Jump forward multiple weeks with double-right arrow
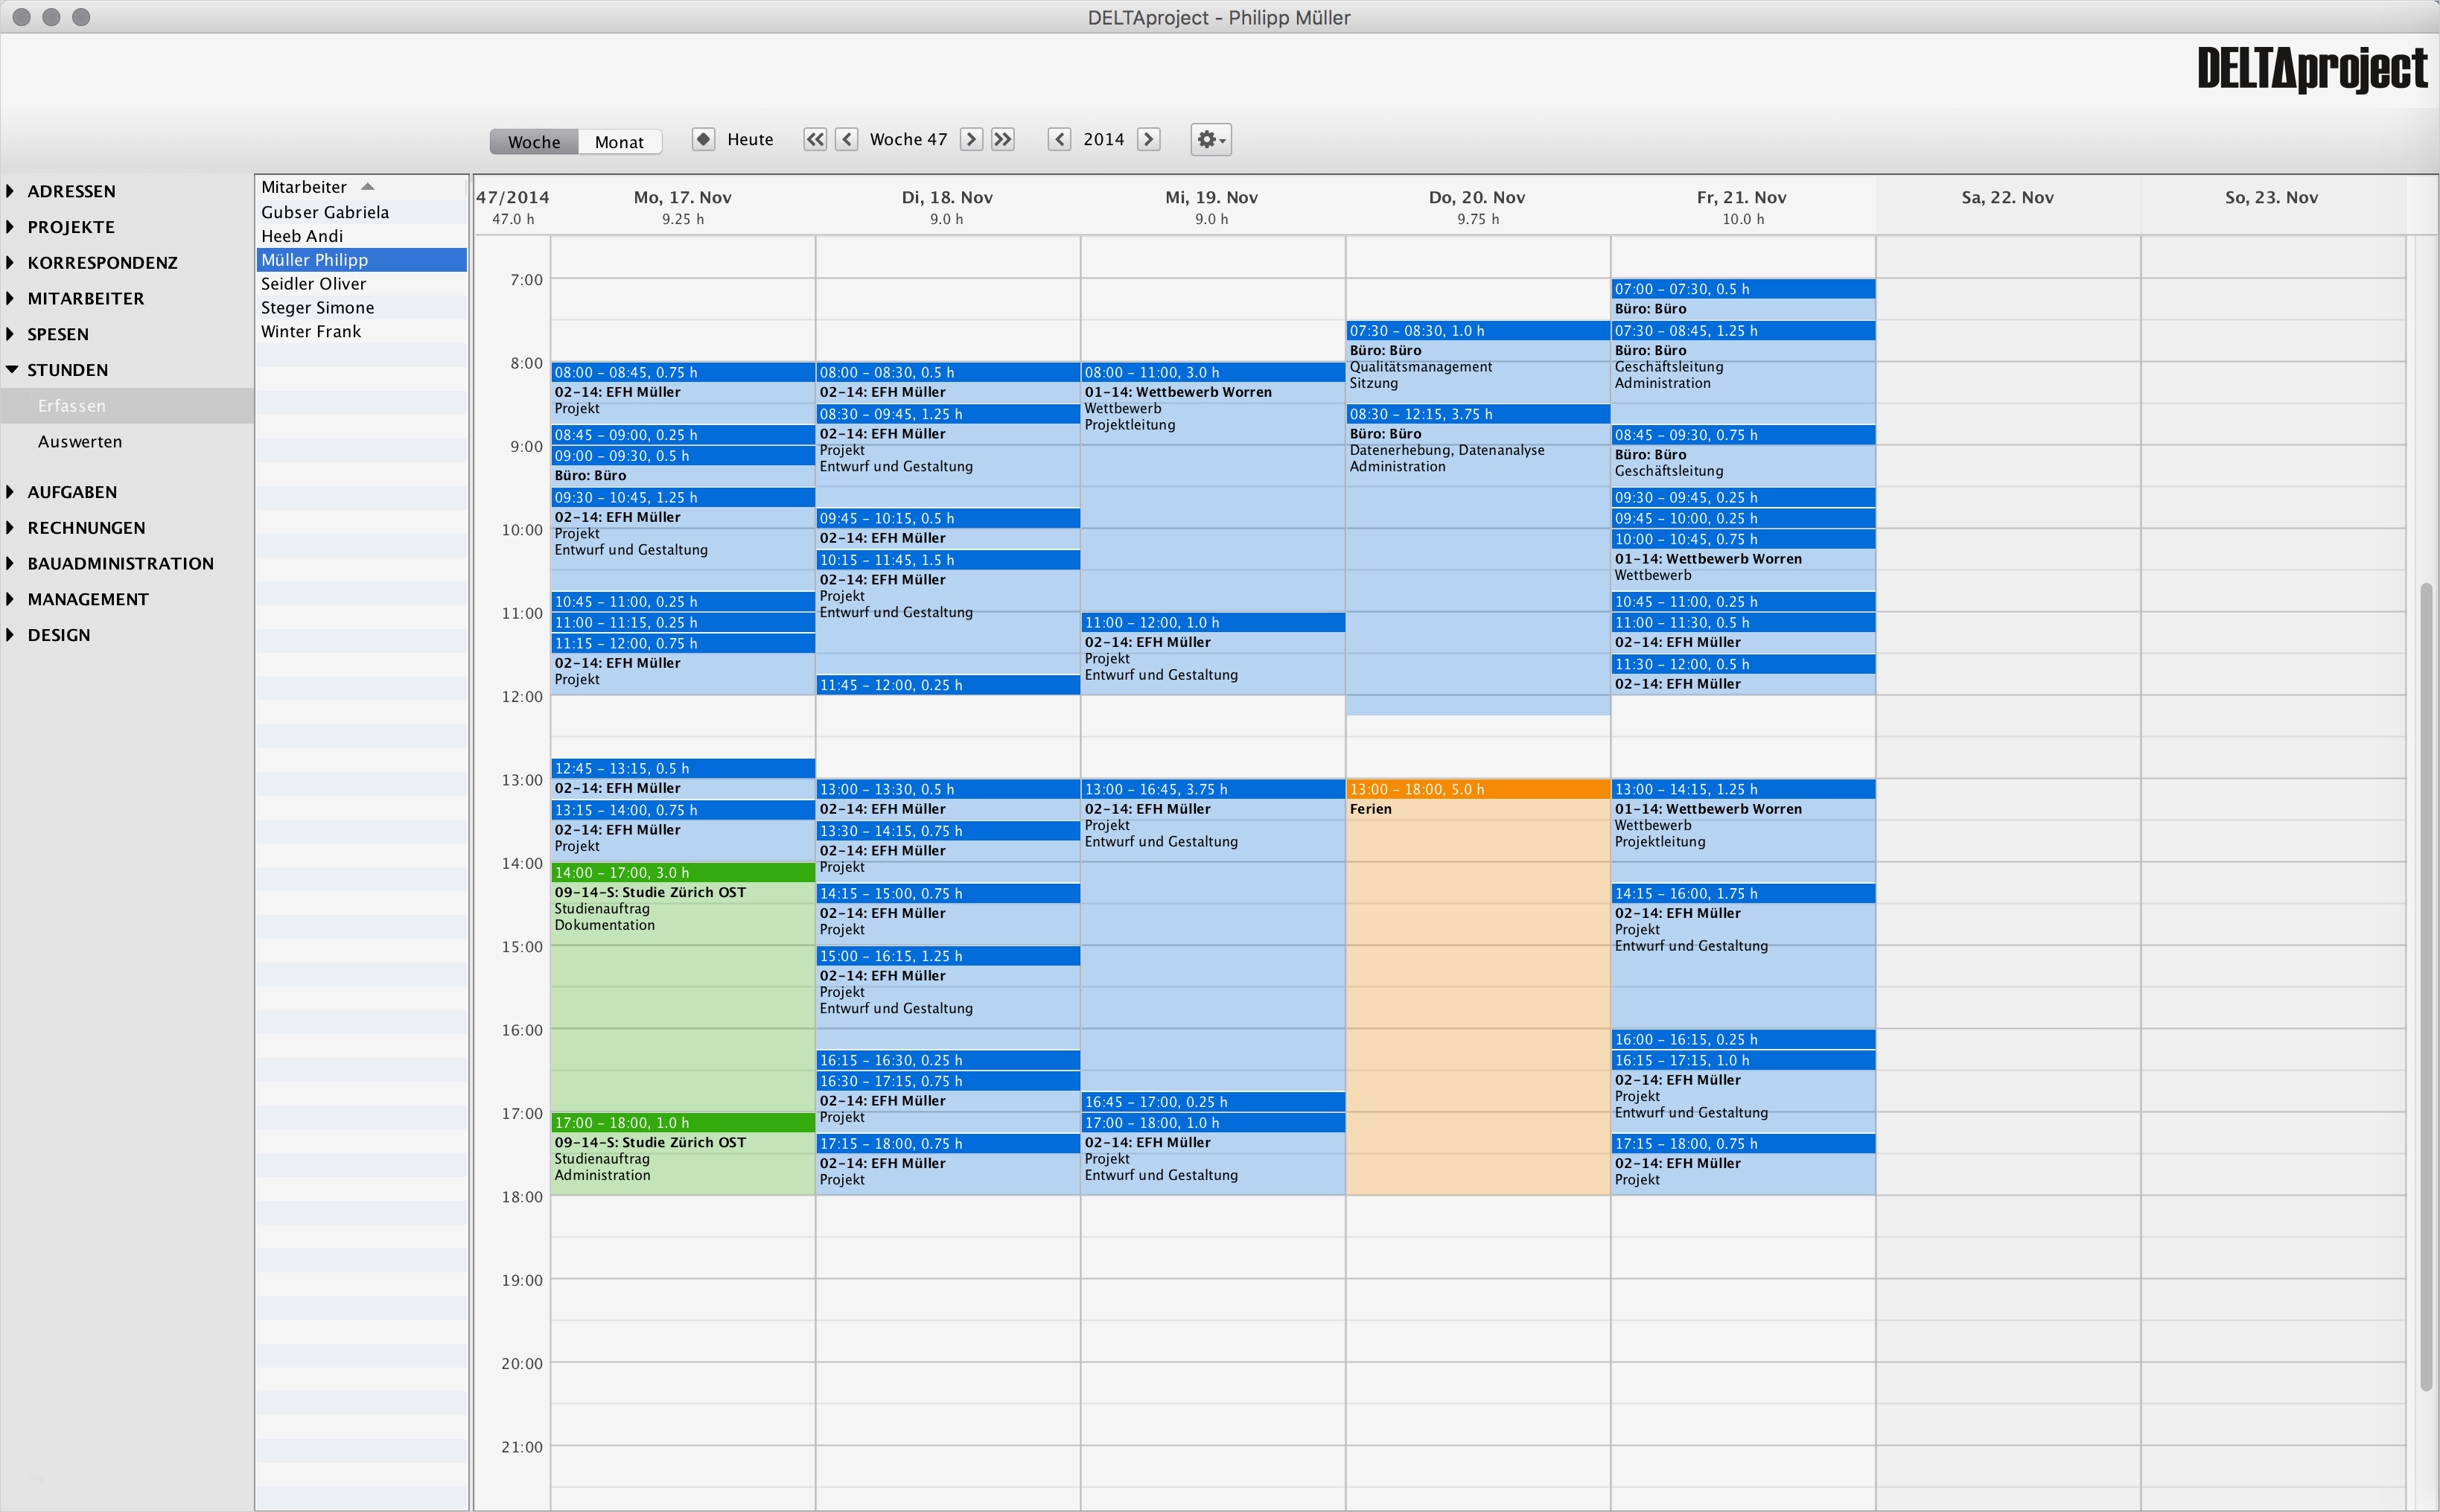The width and height of the screenshot is (2440, 1512). coord(1003,139)
